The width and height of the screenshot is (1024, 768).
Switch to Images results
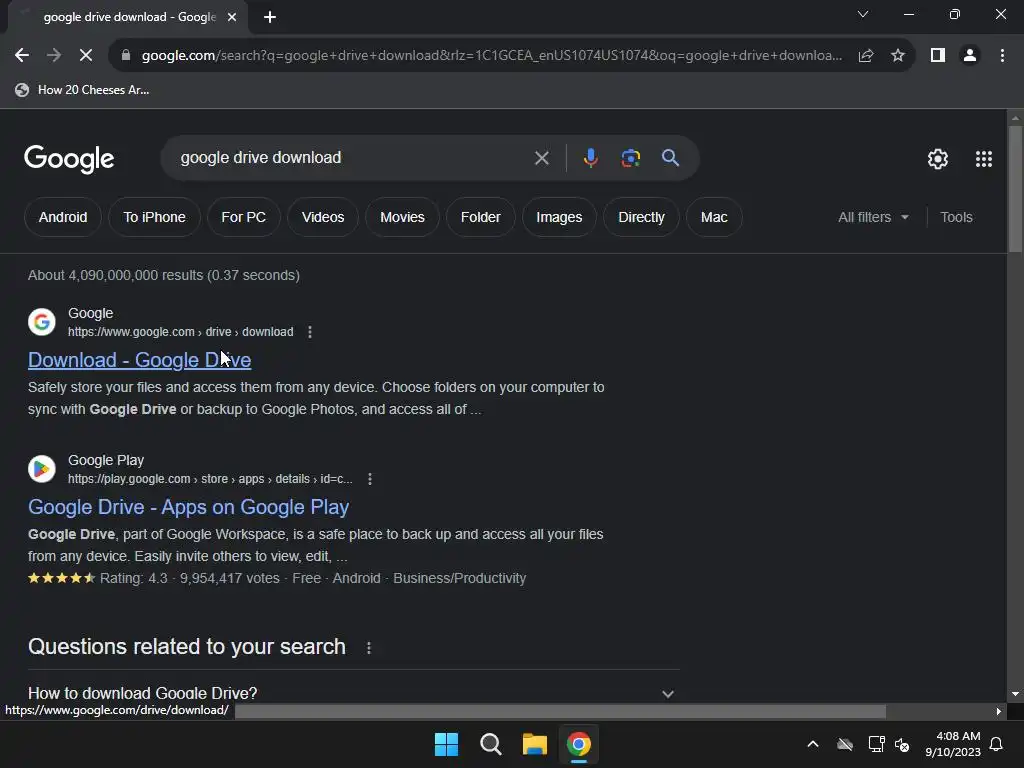[559, 217]
